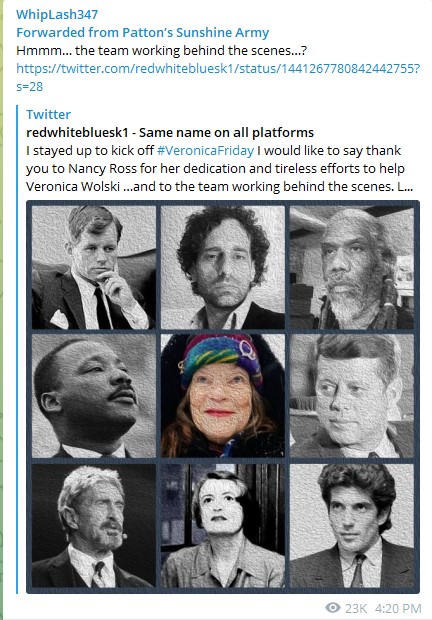Click the blue link preview sidebar line
The width and height of the screenshot is (432, 620).
point(17,349)
